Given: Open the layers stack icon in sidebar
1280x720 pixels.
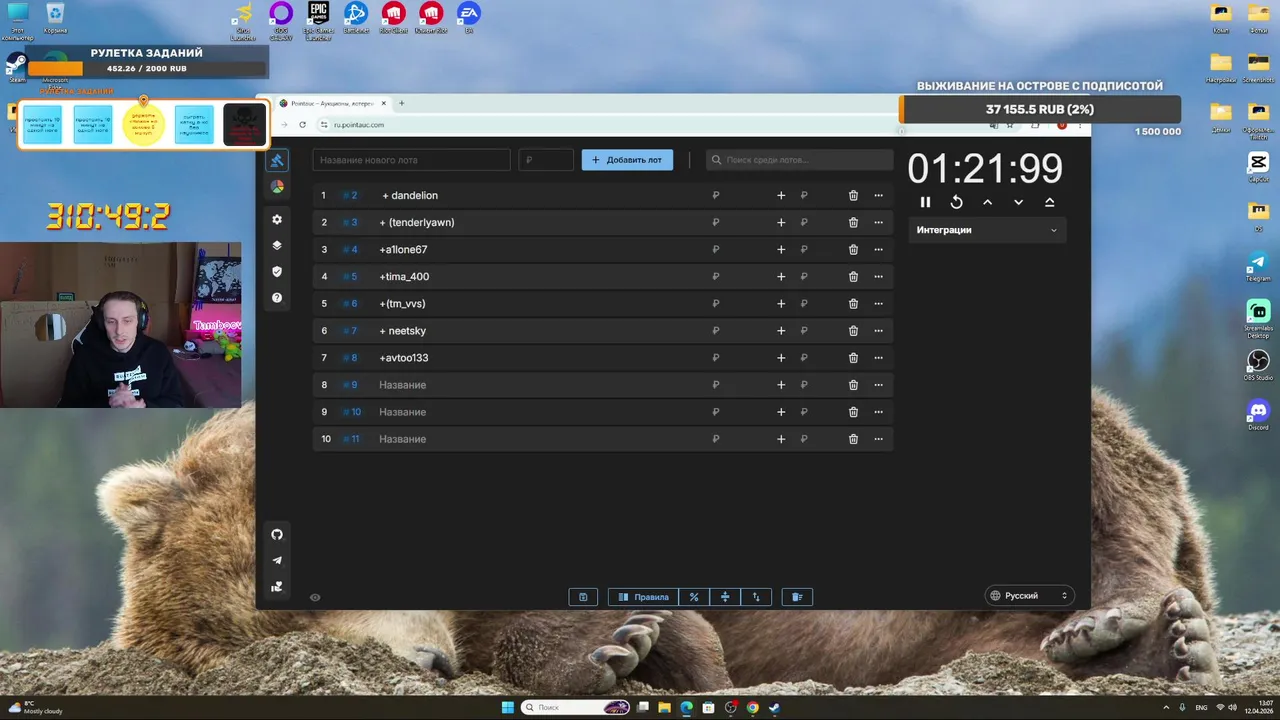Looking at the screenshot, I should point(277,245).
